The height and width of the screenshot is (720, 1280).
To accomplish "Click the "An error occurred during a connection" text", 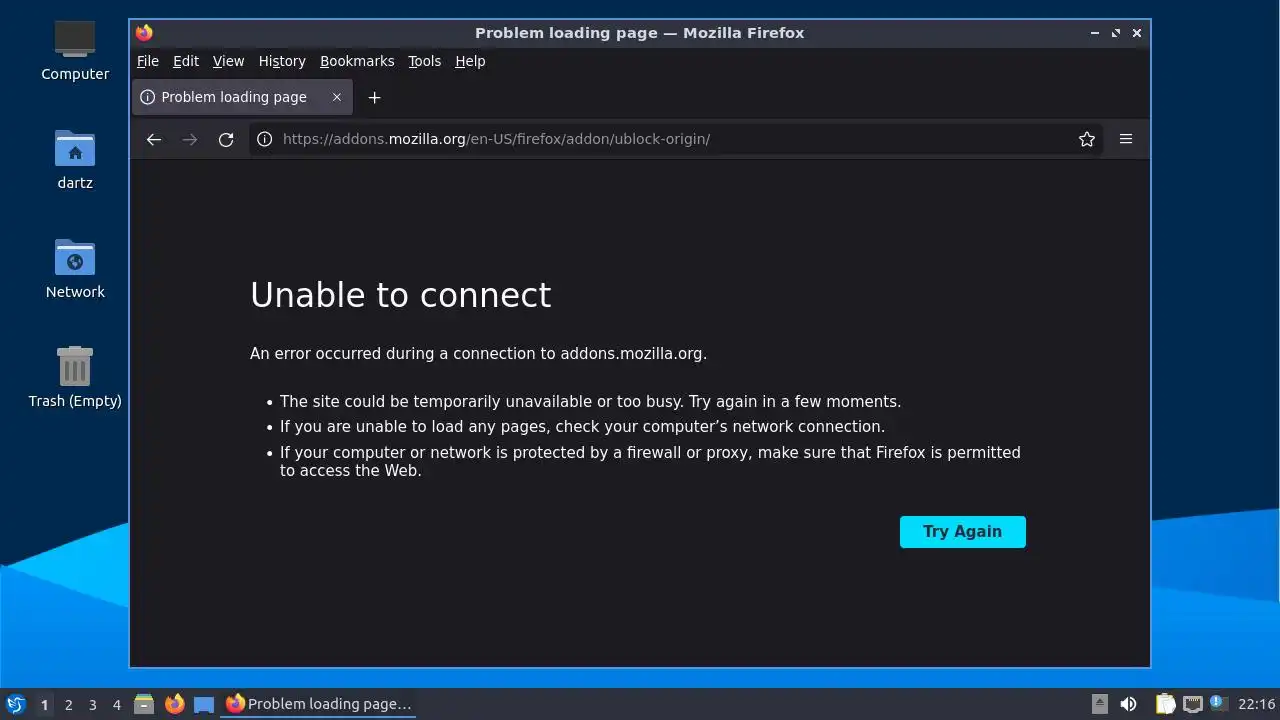I will (478, 353).
